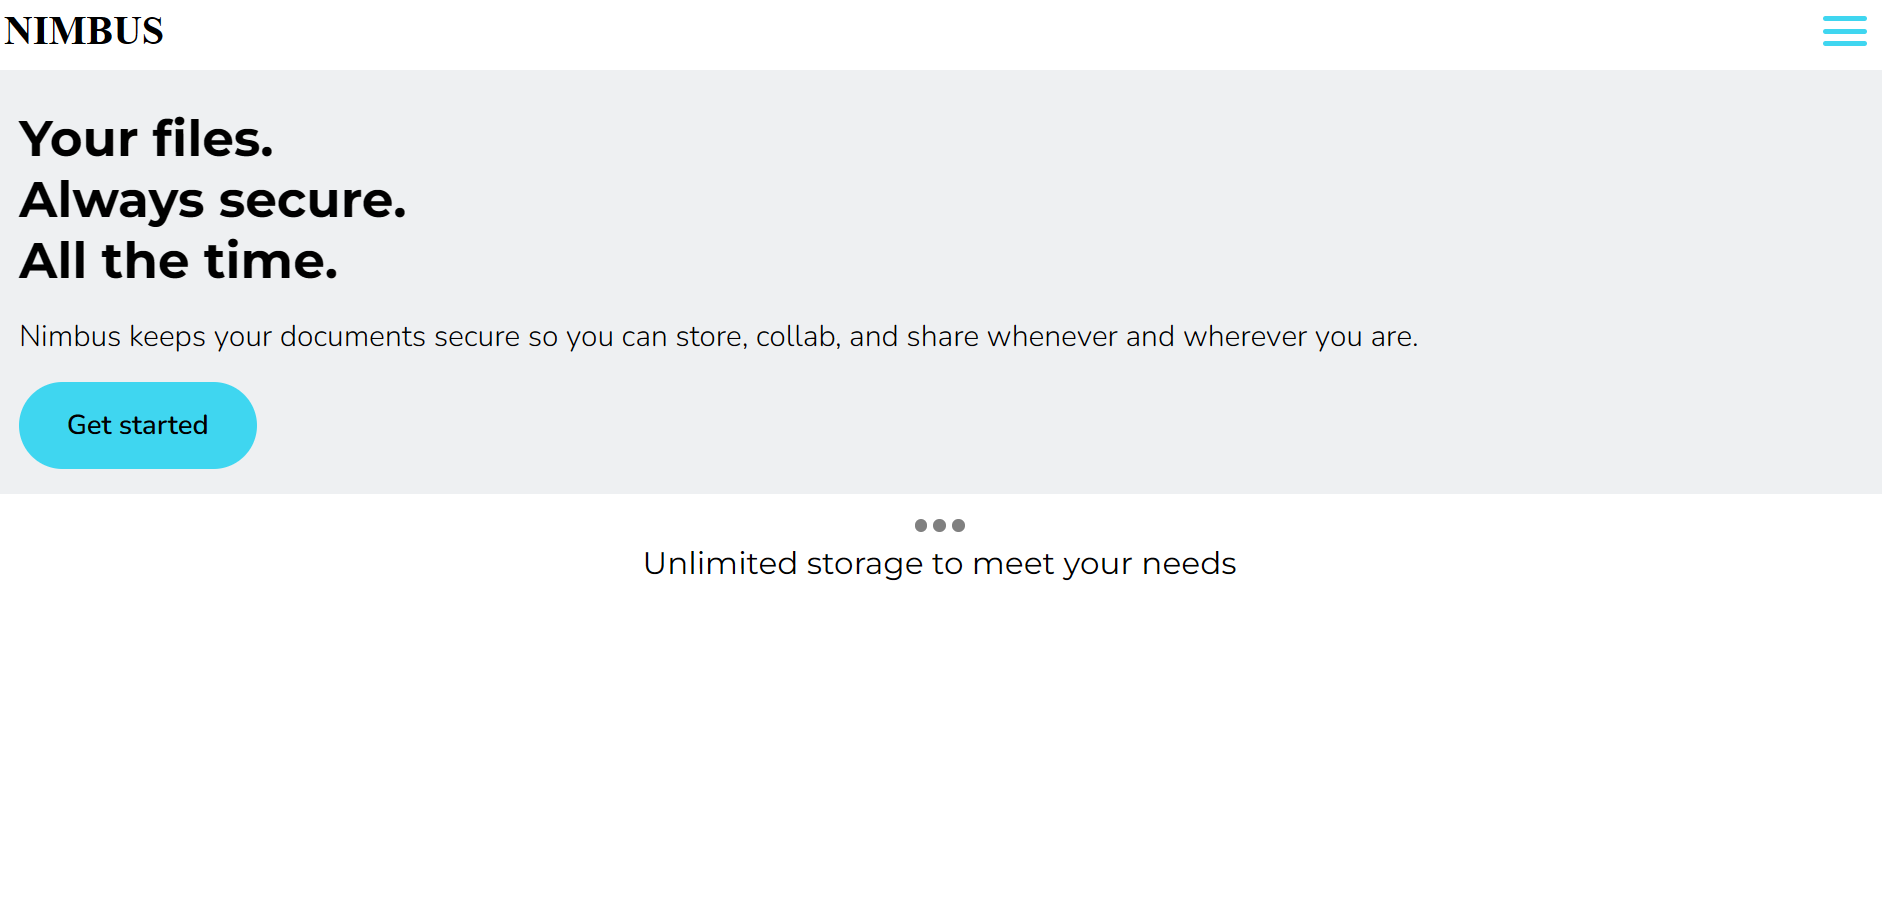Viewport: 1882px width, 913px height.
Task: Click the "Always secure." headline line
Action: click(x=213, y=200)
